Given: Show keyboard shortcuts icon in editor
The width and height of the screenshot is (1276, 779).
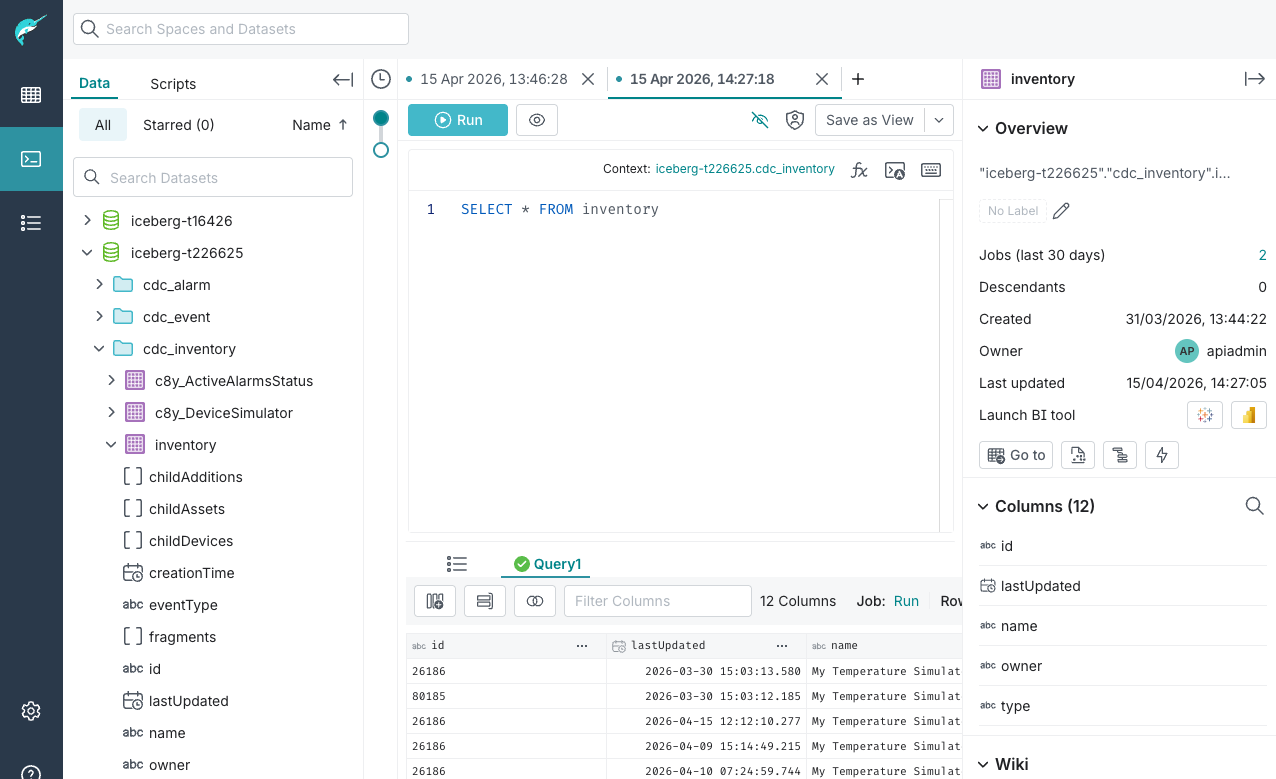Looking at the screenshot, I should [931, 170].
